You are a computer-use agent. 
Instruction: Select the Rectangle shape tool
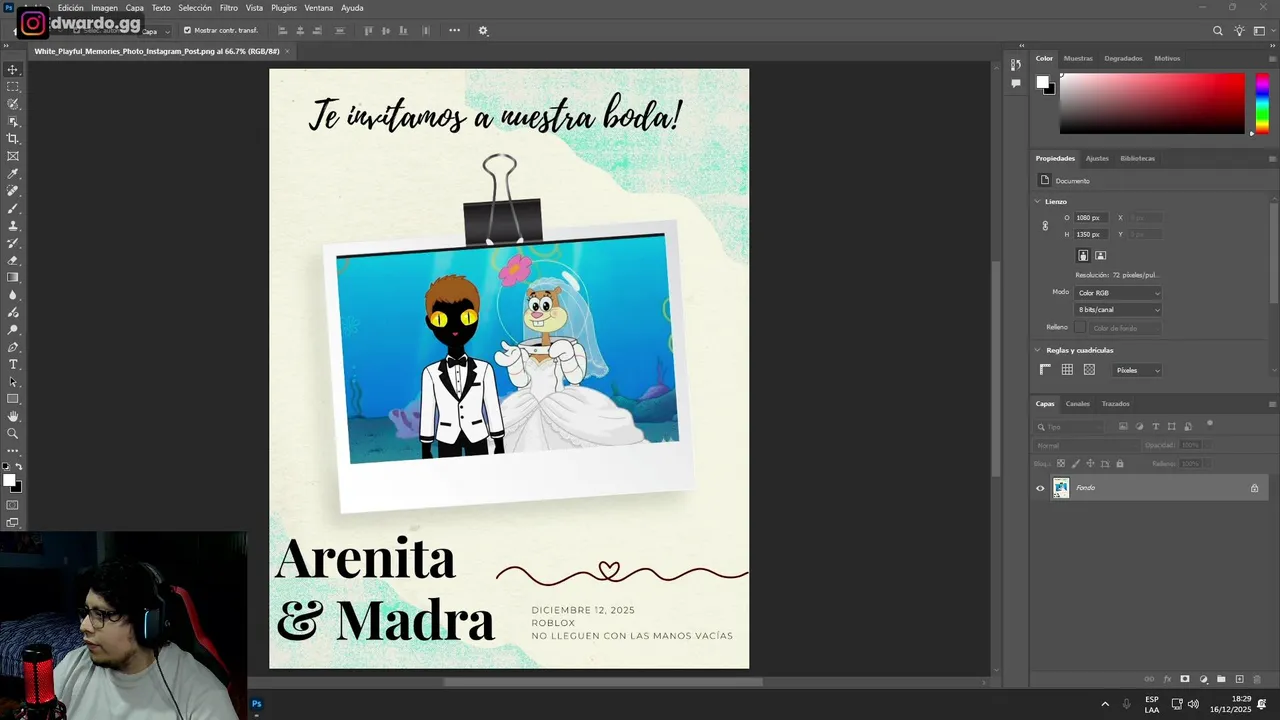(13, 399)
